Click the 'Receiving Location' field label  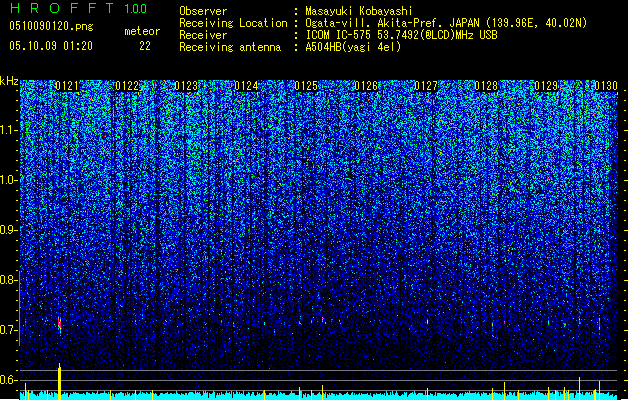coord(233,23)
